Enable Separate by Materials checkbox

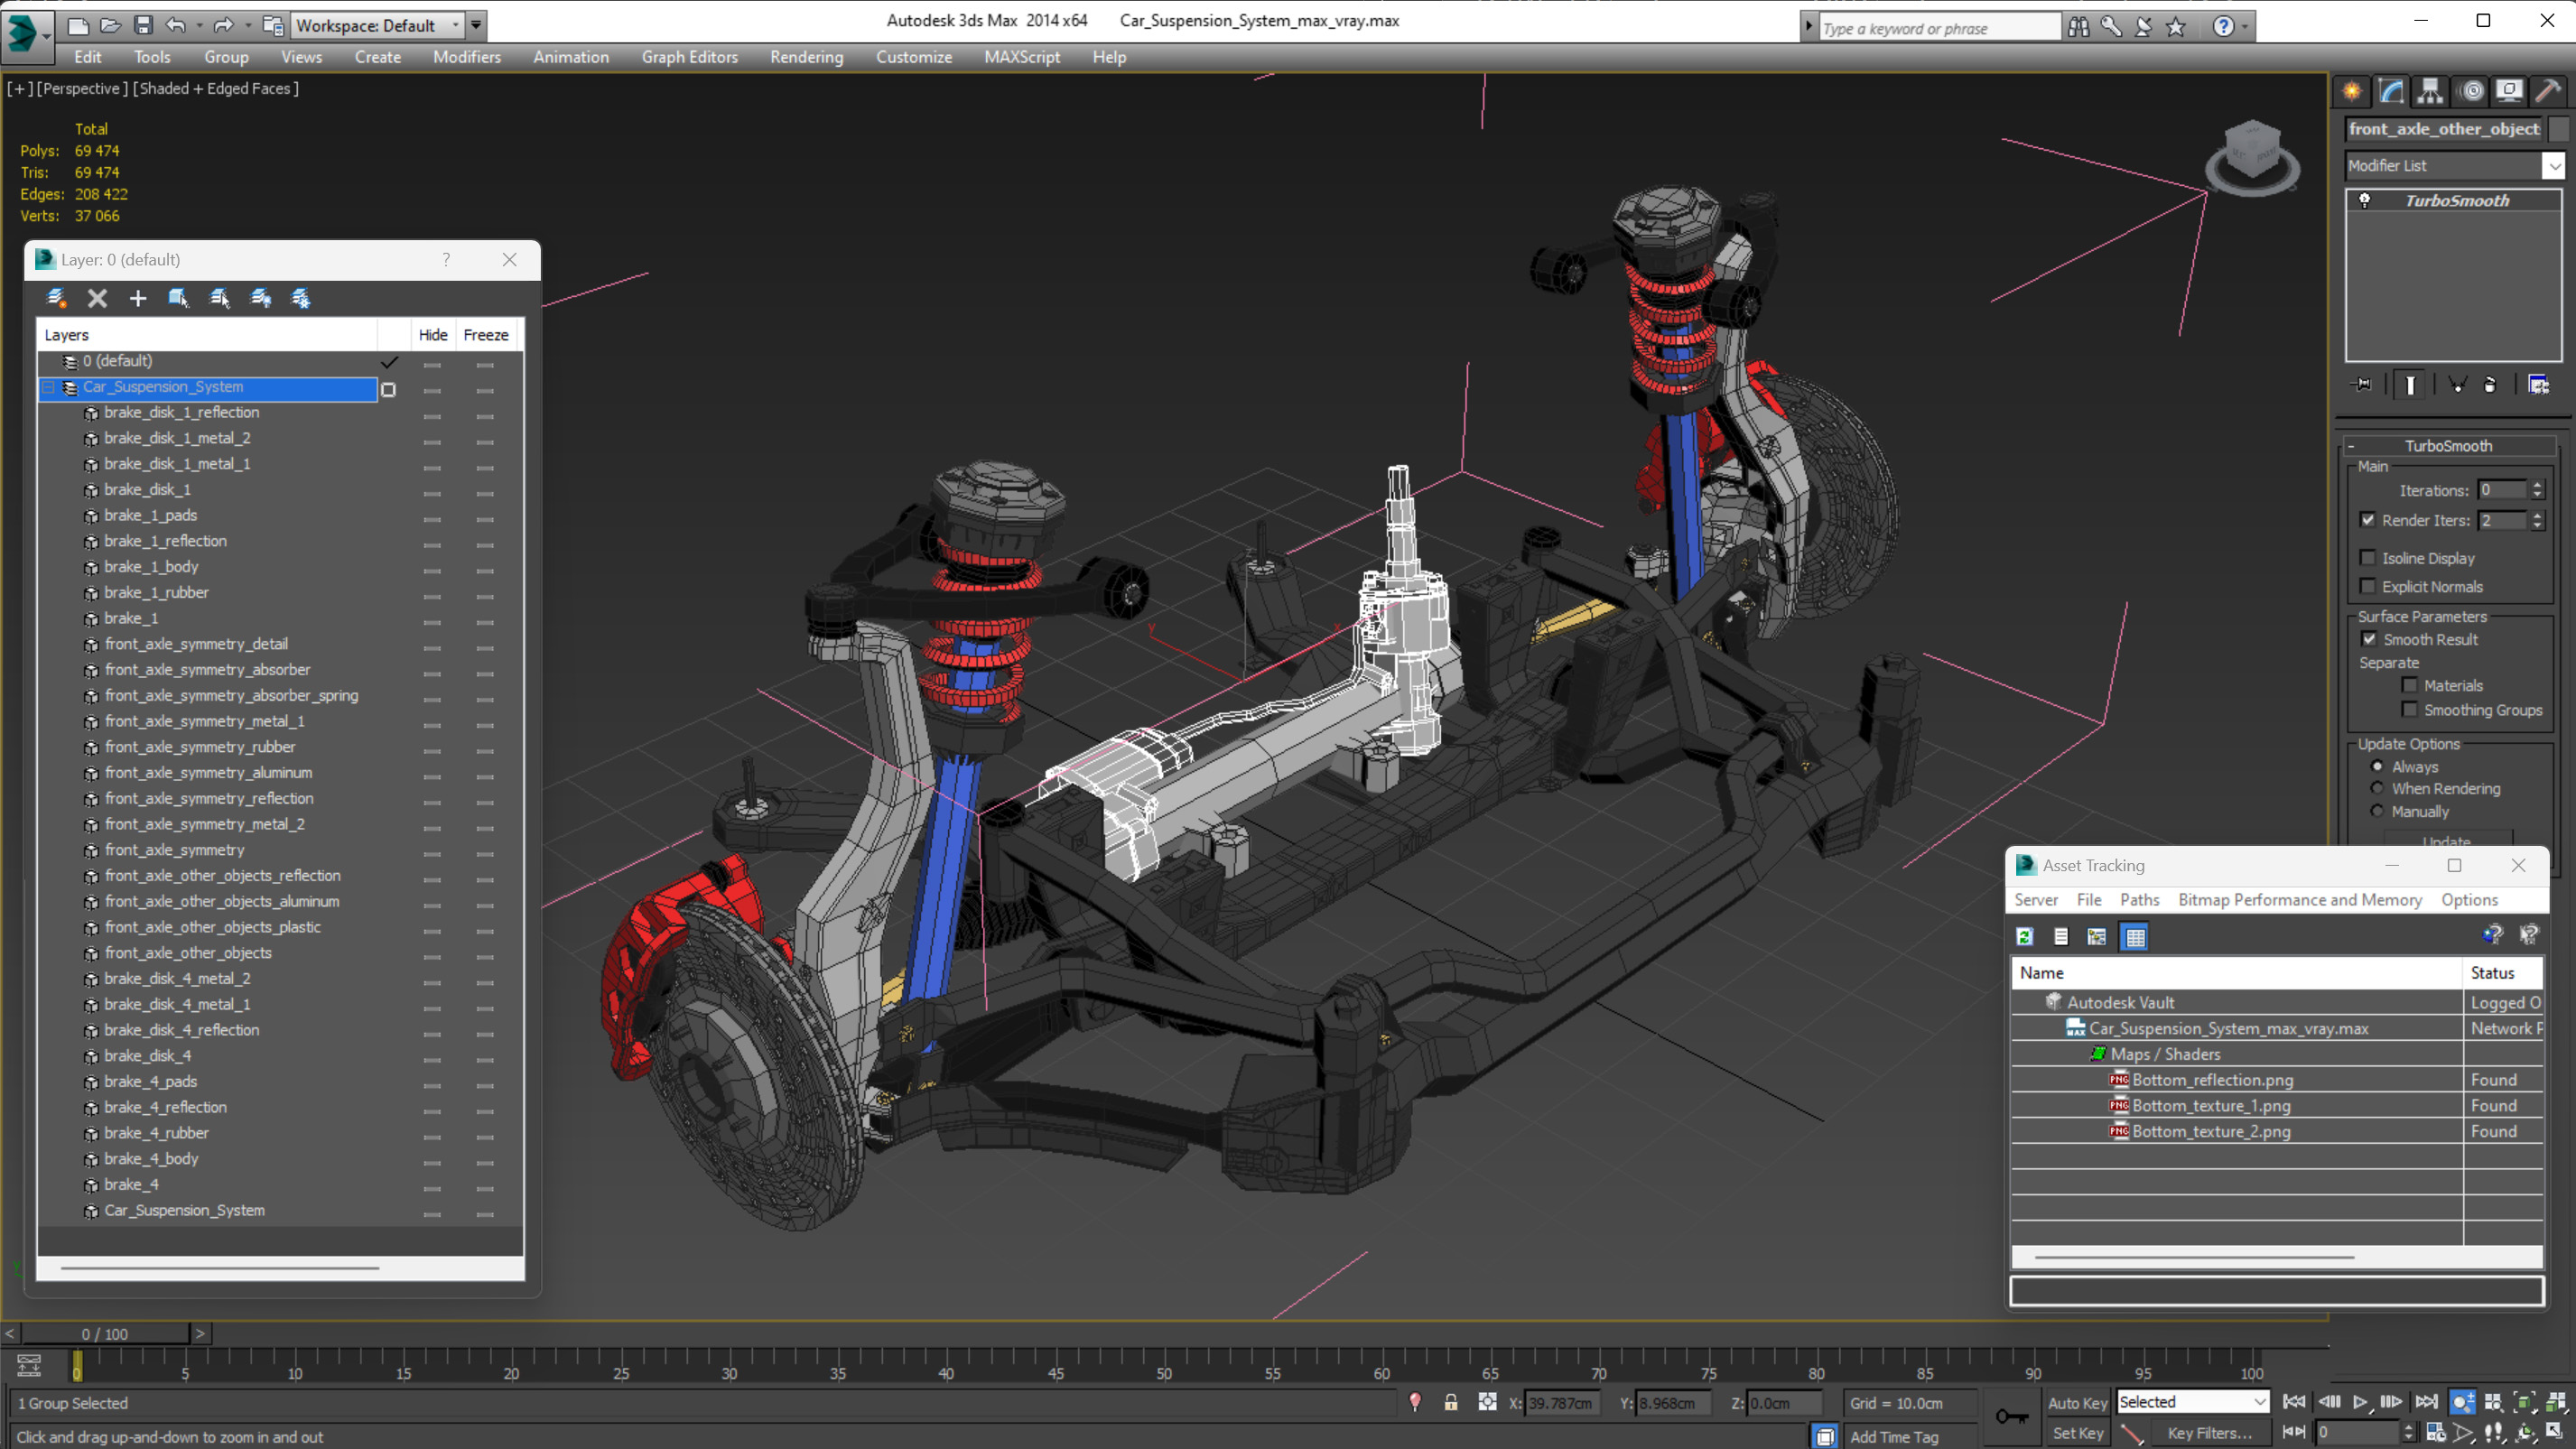coord(2409,685)
